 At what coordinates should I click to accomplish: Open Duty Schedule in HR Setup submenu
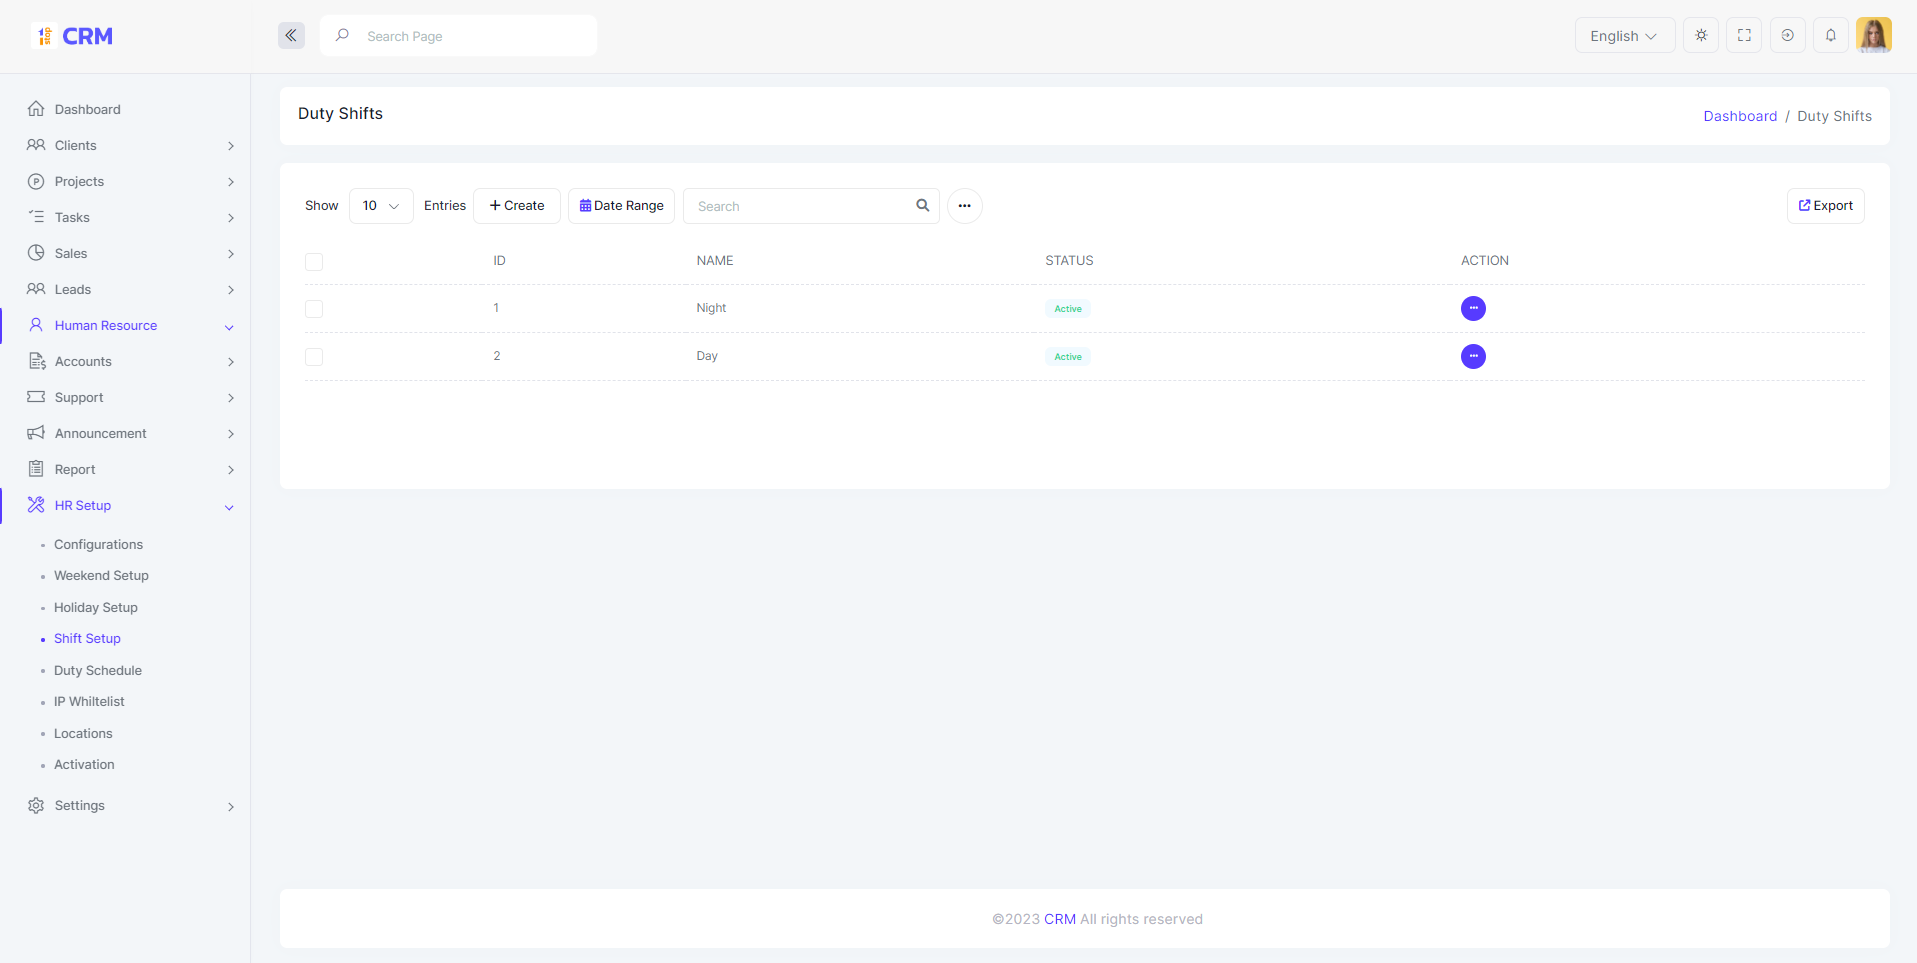(98, 670)
